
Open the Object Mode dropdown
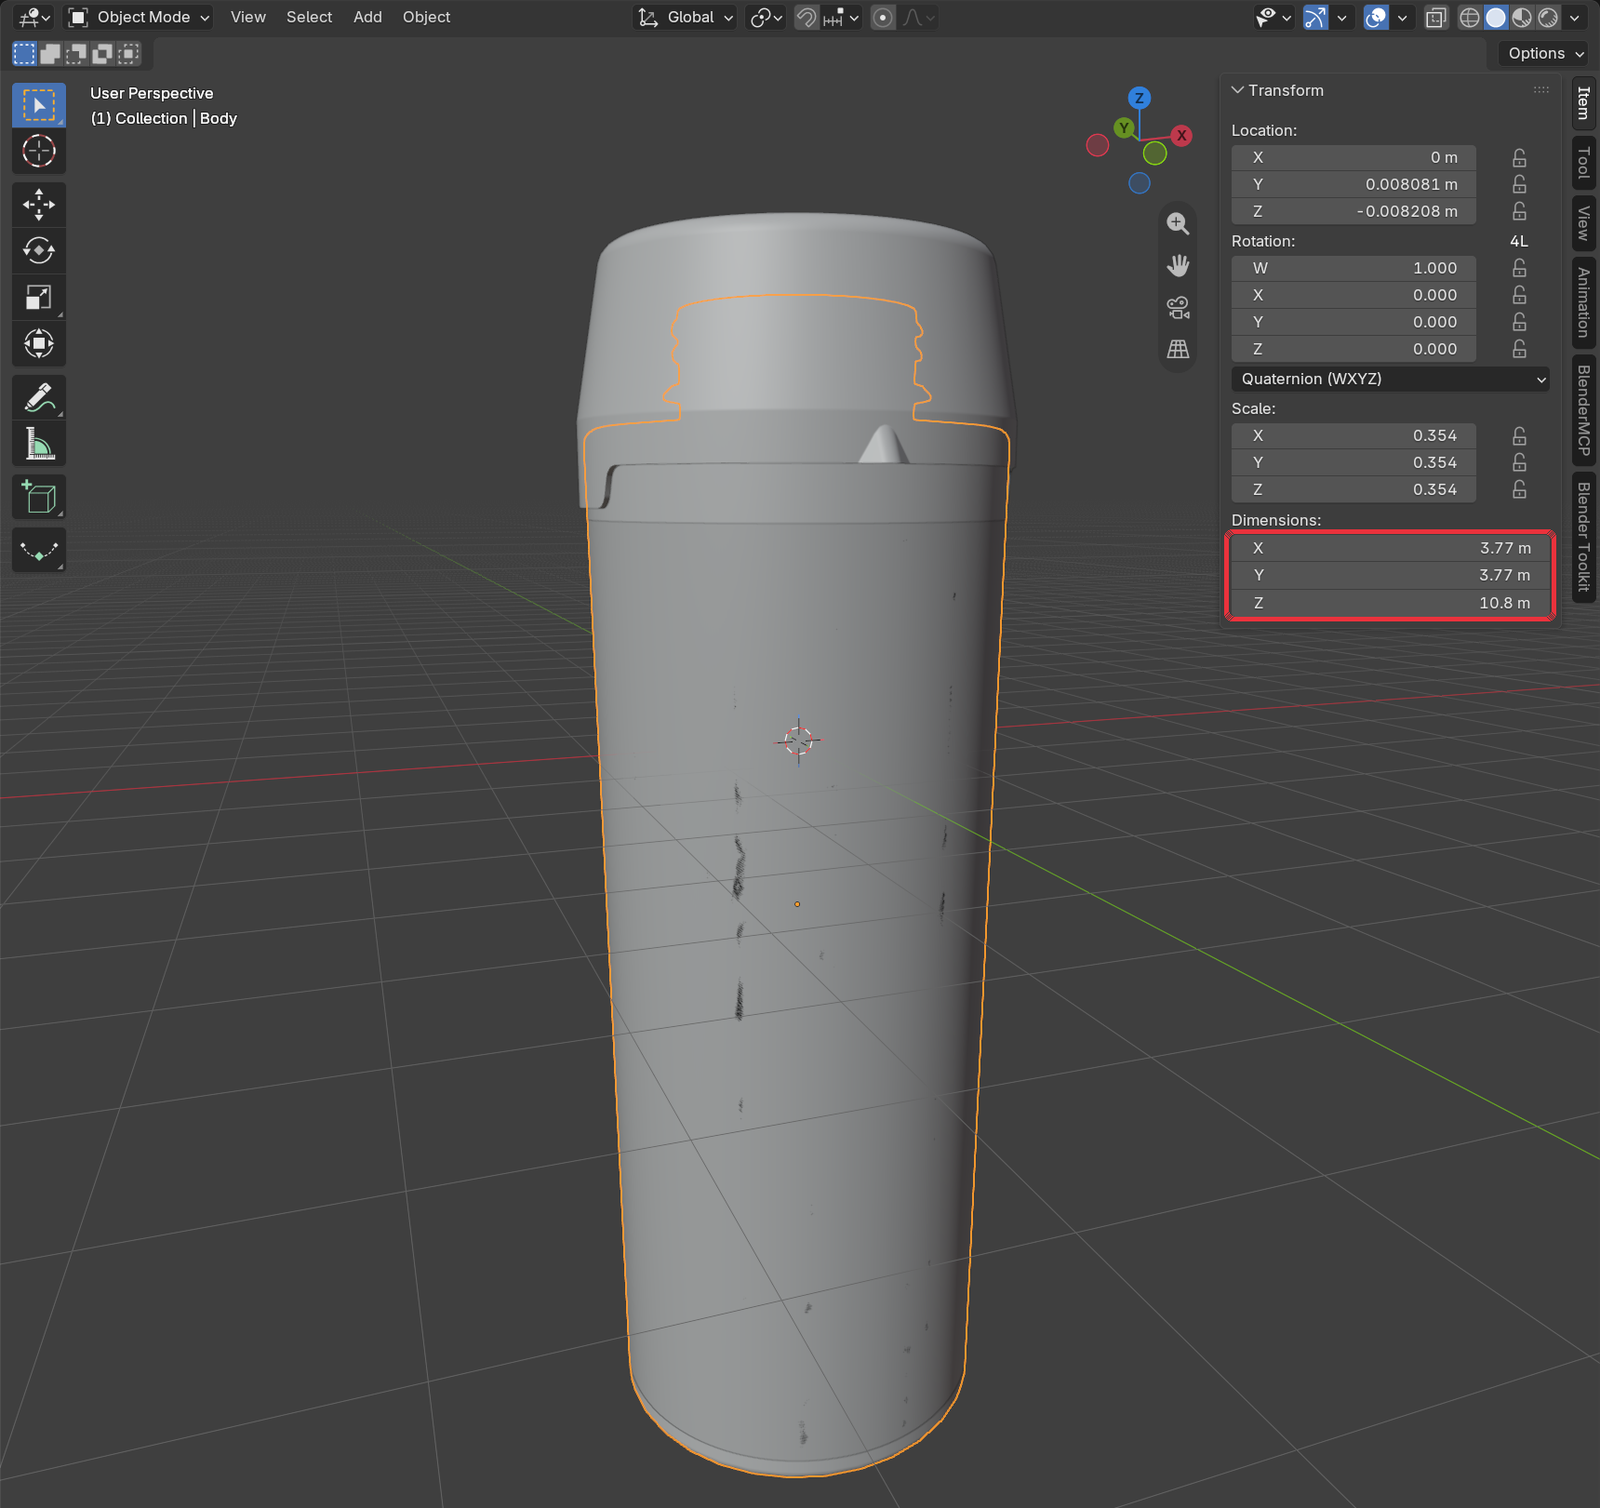click(139, 17)
